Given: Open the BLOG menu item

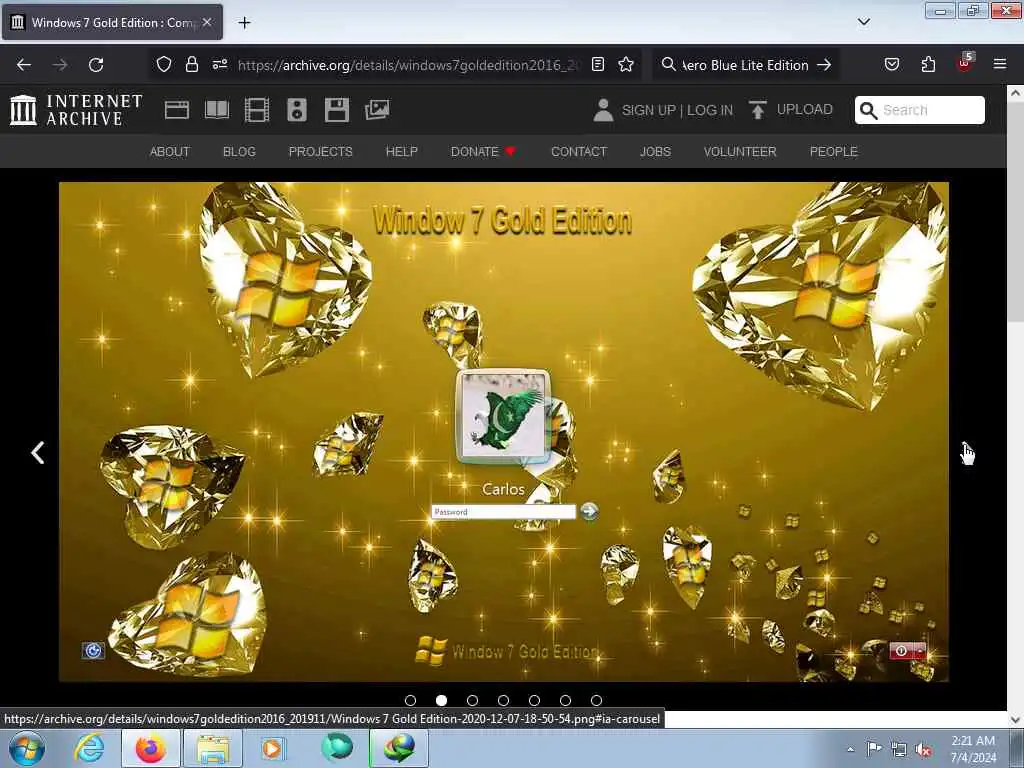Looking at the screenshot, I should point(239,152).
